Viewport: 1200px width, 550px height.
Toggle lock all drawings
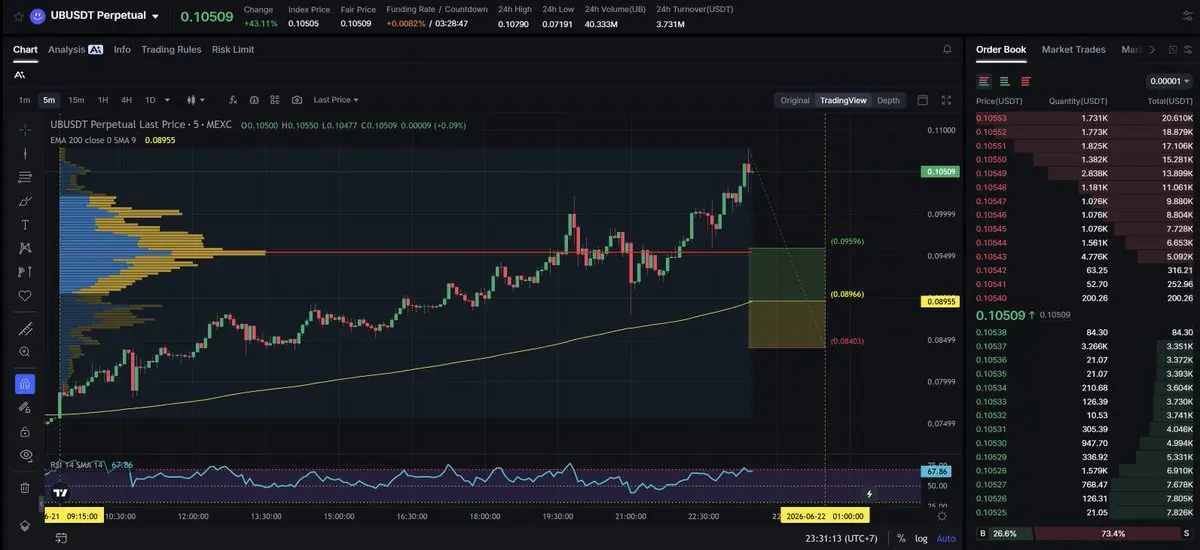pos(25,432)
